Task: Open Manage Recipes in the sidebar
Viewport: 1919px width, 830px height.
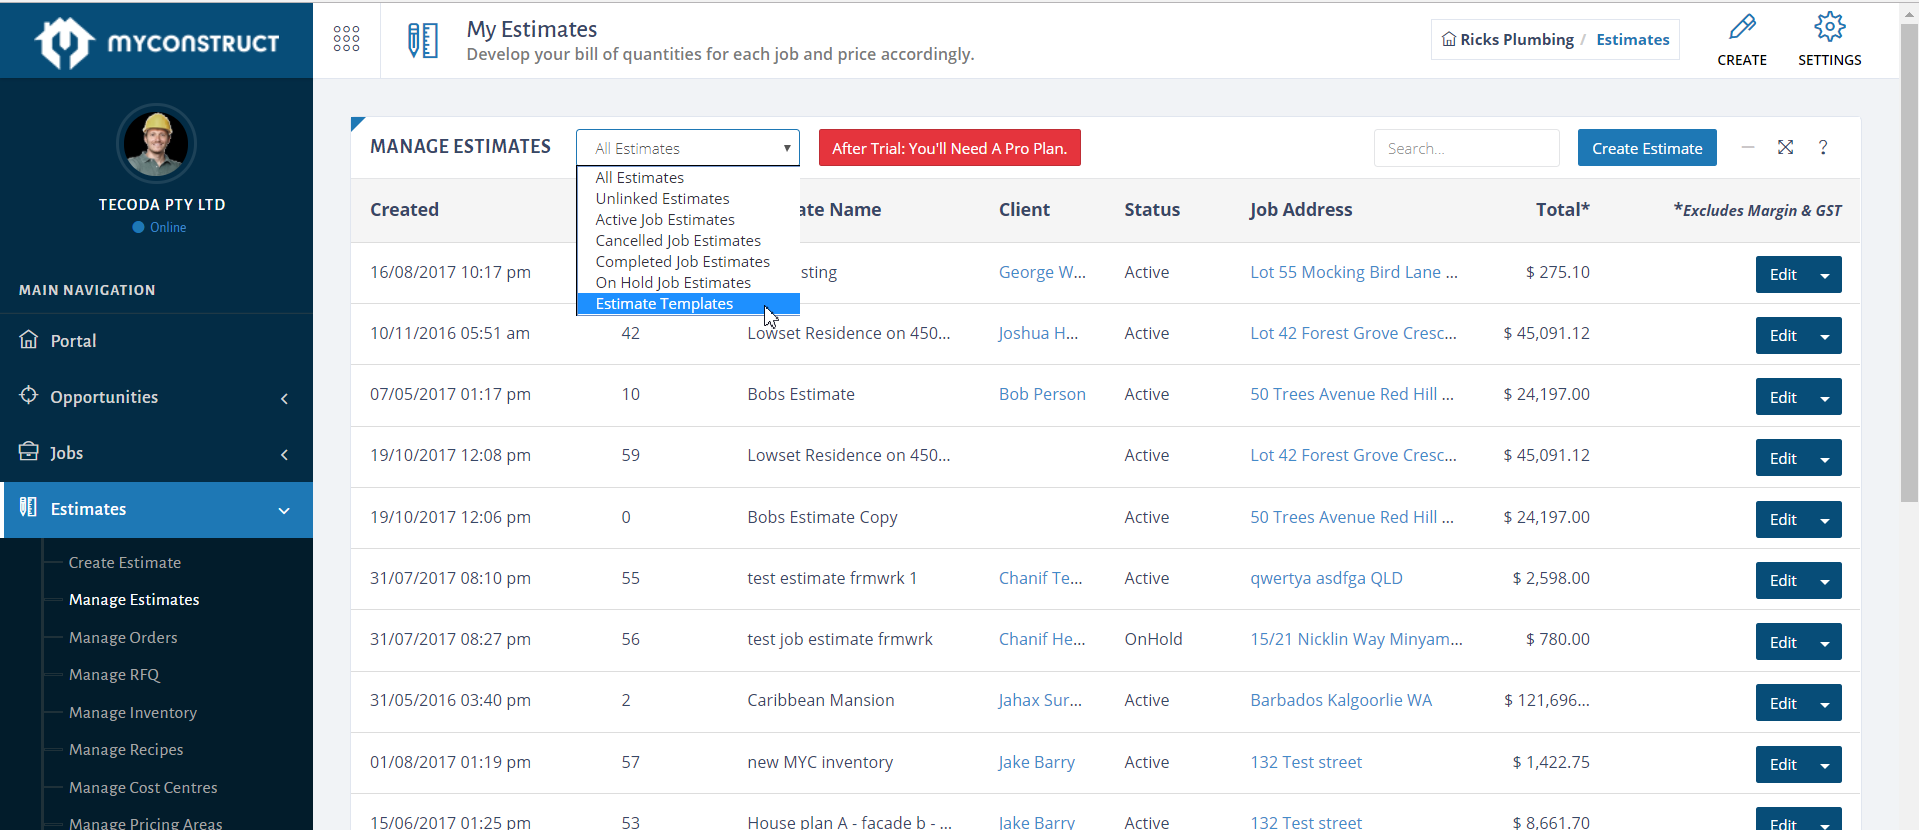Action: pos(126,749)
